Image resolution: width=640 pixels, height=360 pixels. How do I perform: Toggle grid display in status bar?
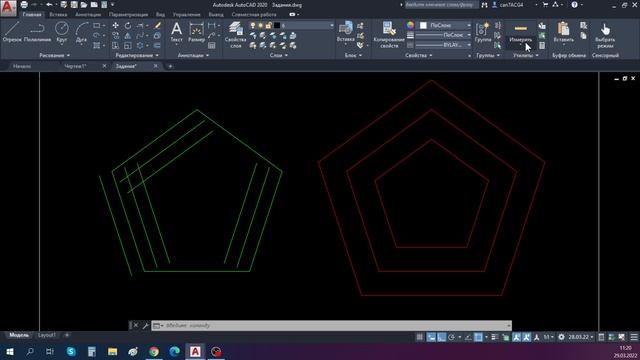coord(419,337)
